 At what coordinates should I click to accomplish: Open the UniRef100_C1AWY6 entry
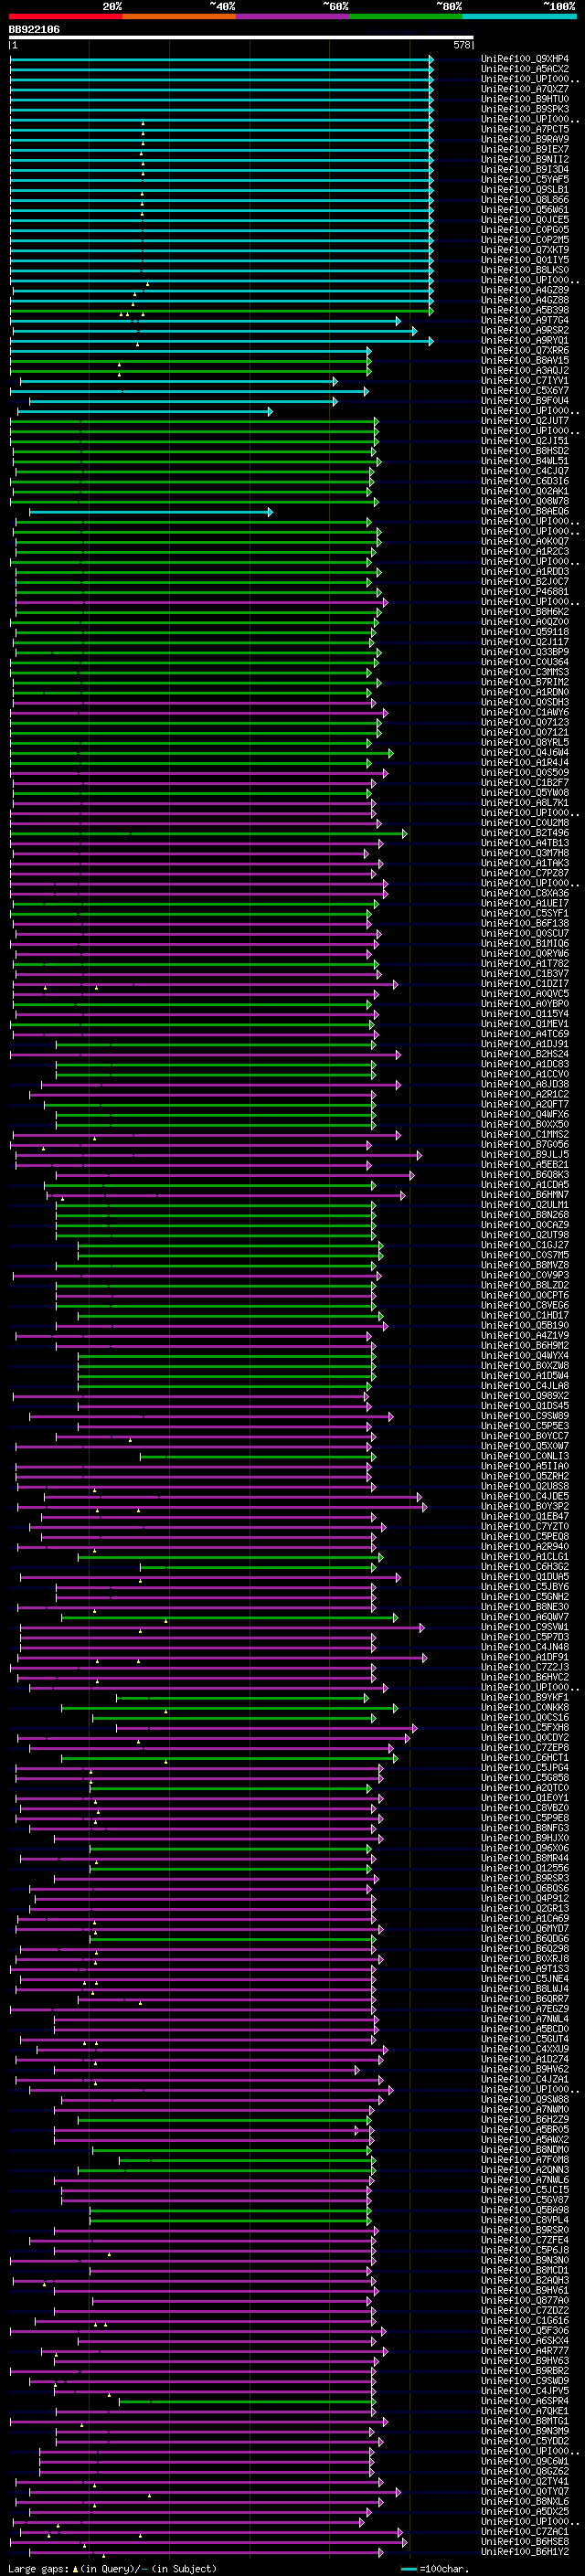[525, 712]
